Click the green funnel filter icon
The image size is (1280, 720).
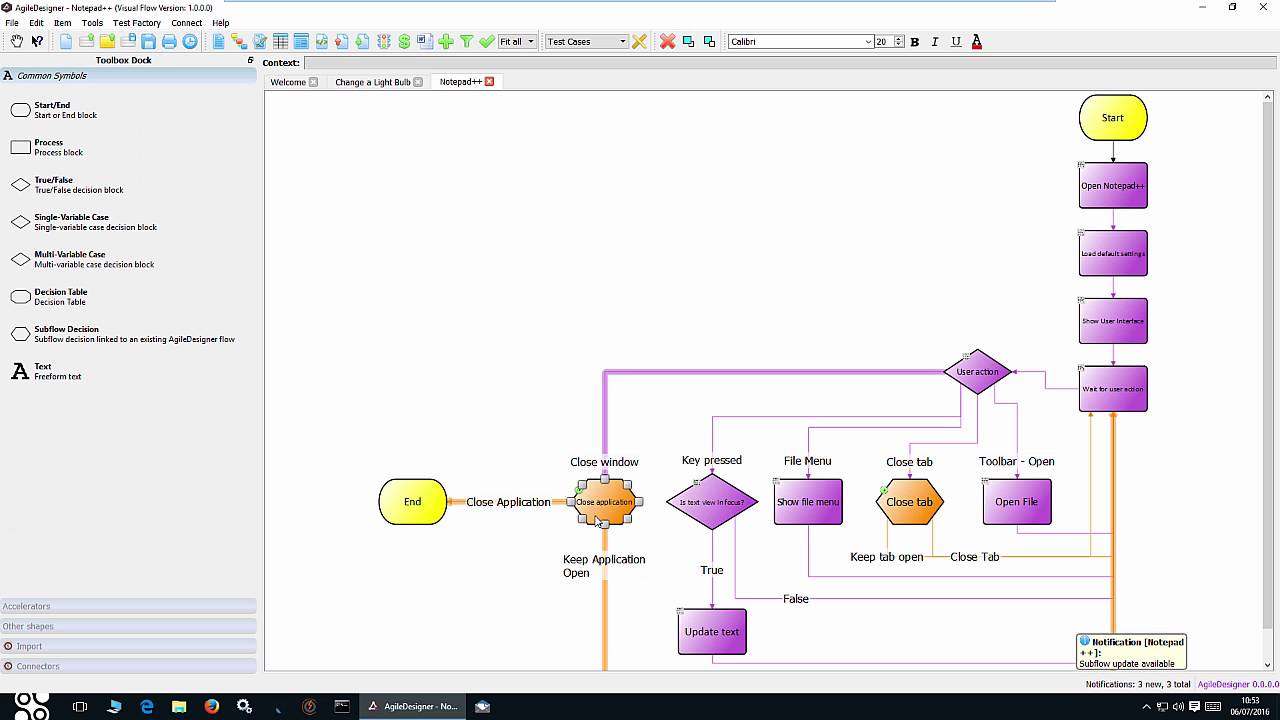click(466, 41)
